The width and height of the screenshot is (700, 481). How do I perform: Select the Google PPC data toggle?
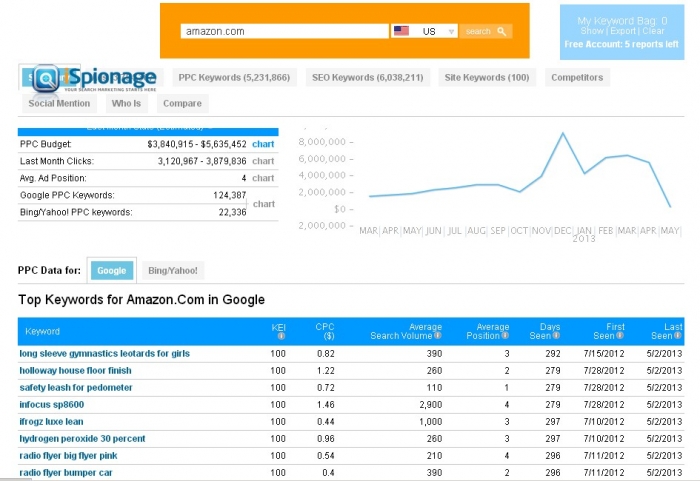(111, 270)
